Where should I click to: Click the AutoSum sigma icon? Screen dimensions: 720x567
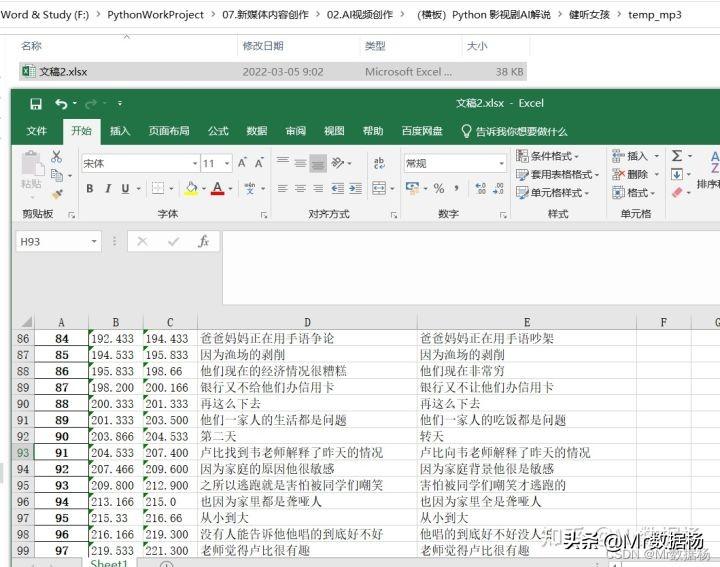tap(676, 156)
